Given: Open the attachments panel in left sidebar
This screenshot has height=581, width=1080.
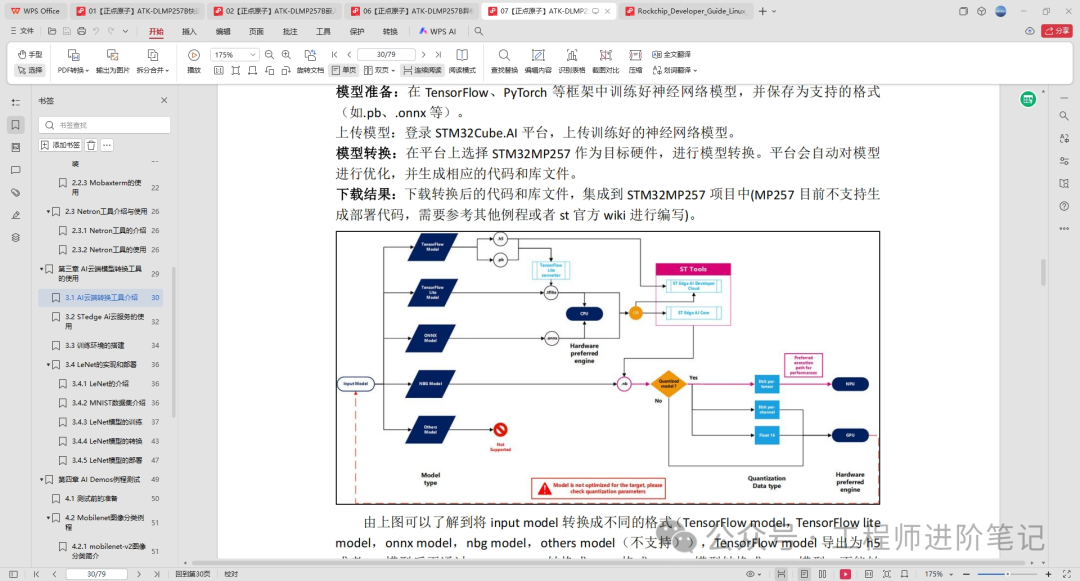Looking at the screenshot, I should click(x=15, y=193).
